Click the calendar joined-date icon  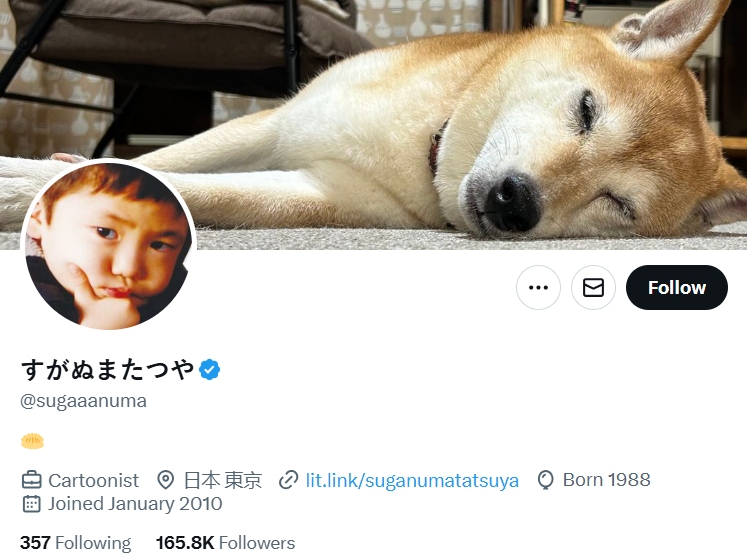(31, 504)
